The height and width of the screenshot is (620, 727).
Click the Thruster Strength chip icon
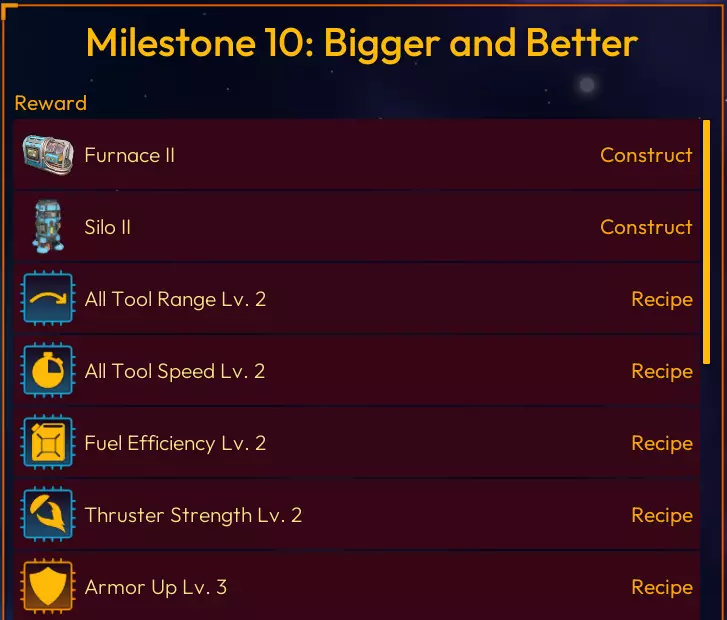(47, 515)
